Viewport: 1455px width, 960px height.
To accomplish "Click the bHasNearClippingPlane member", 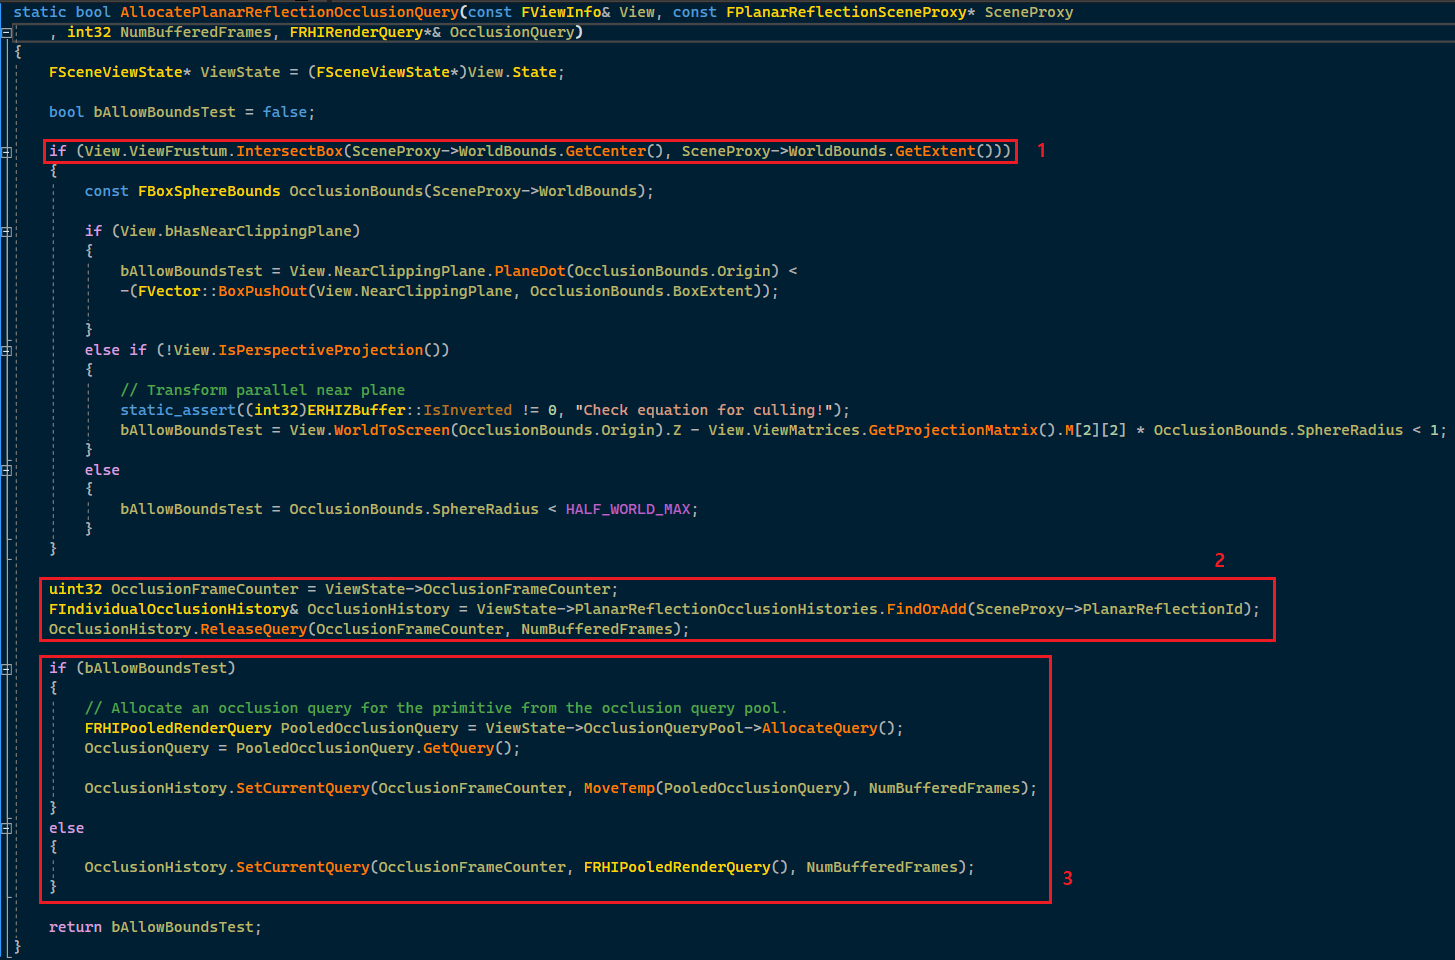I will (x=258, y=231).
